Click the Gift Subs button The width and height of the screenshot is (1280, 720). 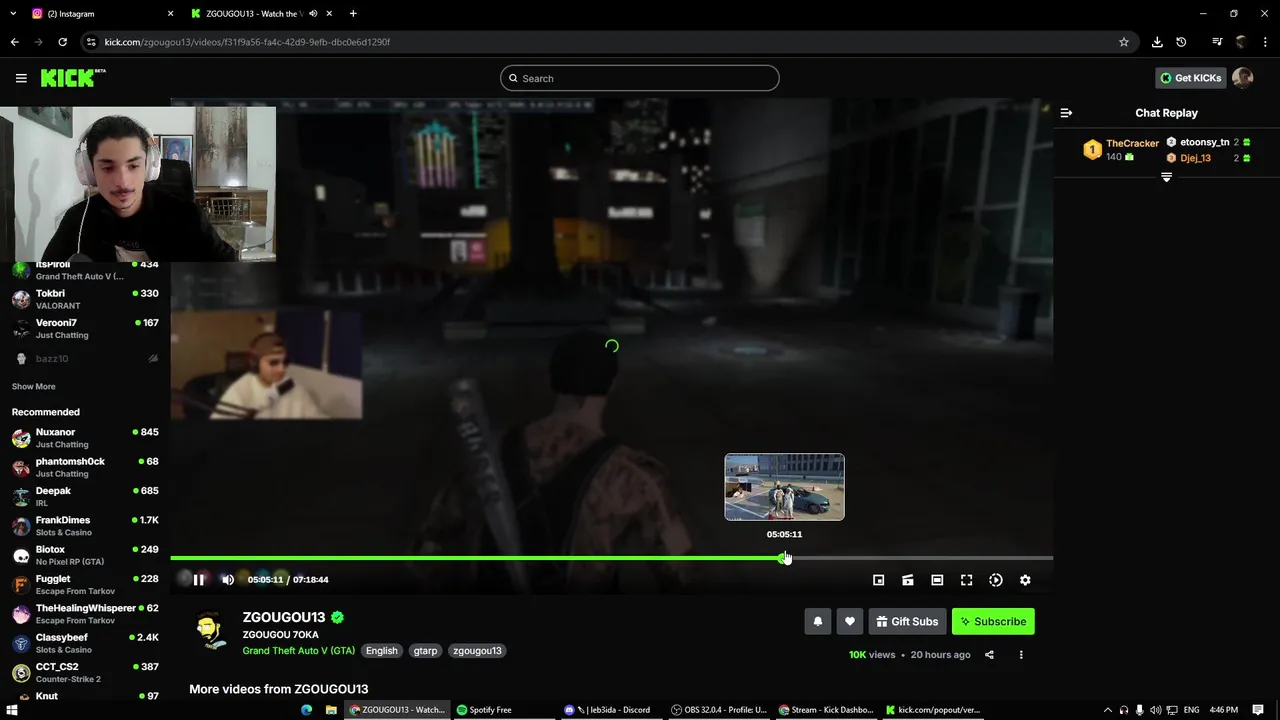pyautogui.click(x=907, y=621)
